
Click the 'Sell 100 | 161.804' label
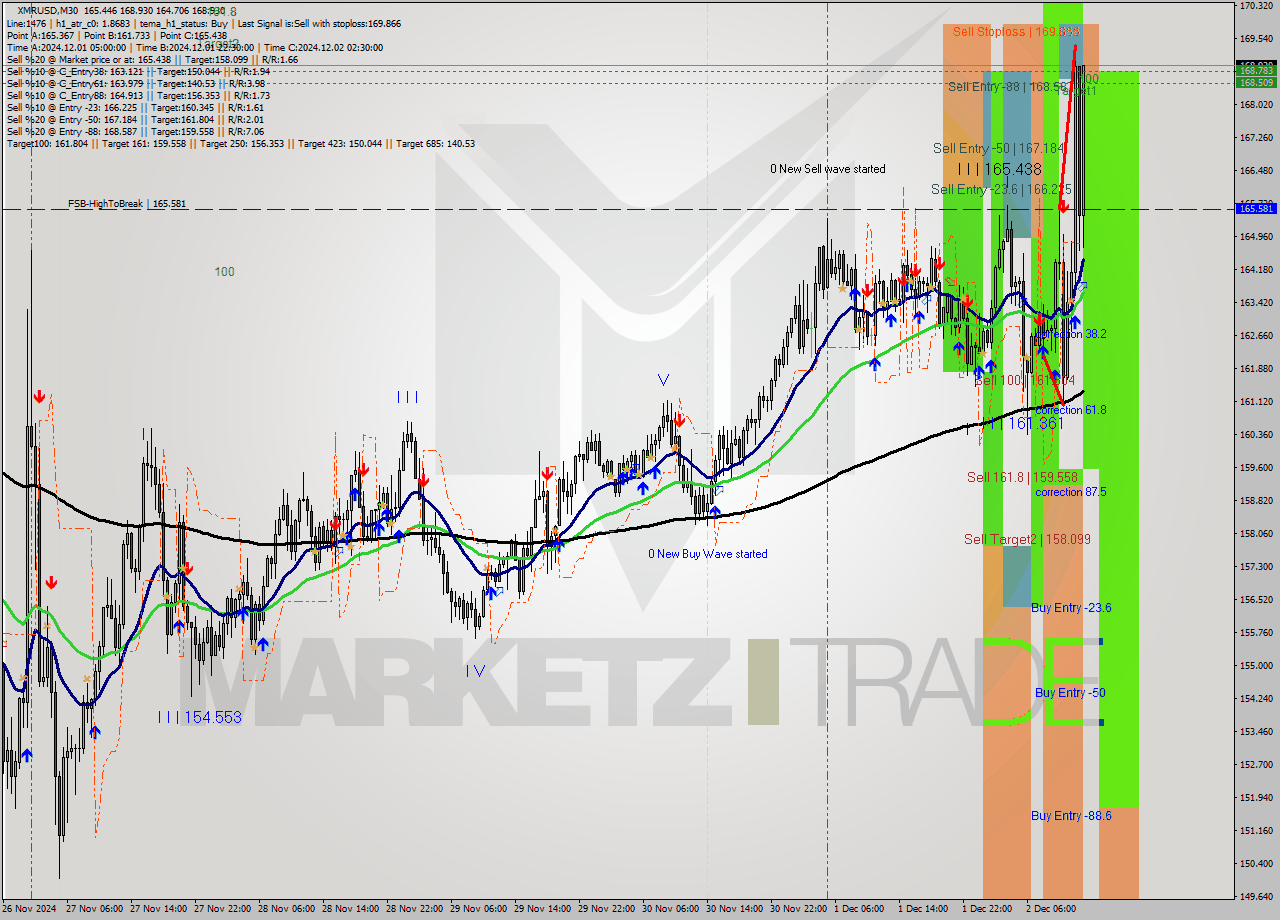[1025, 381]
